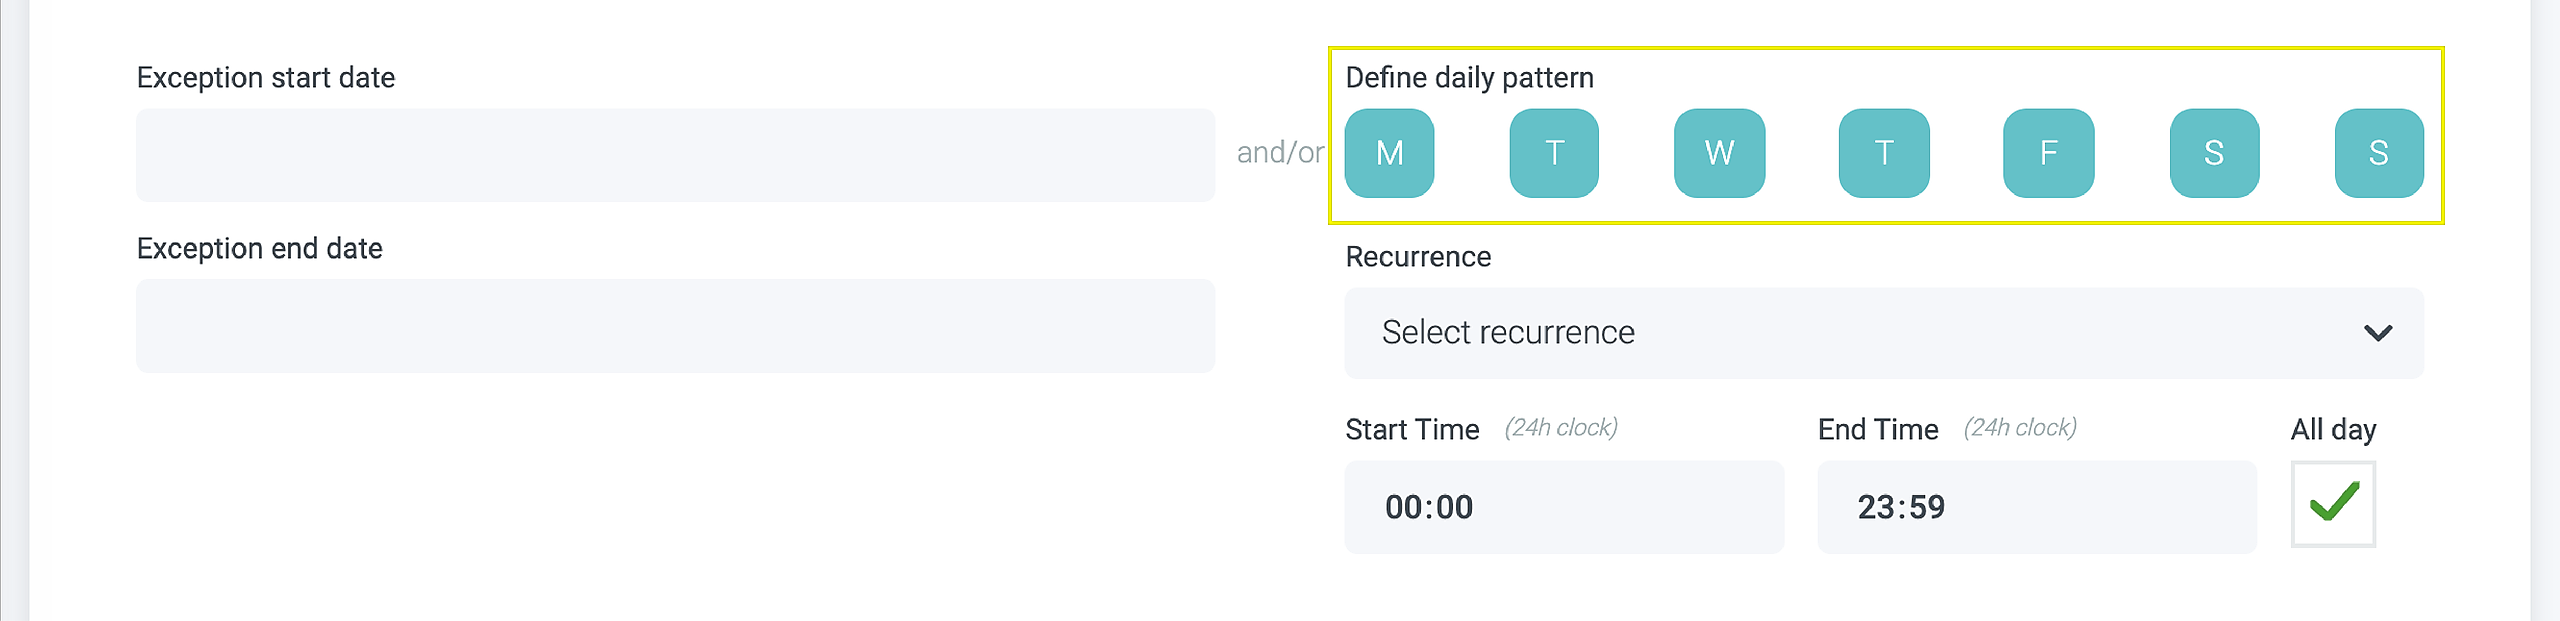Screen dimensions: 2560x621
Task: Toggle Friday in the daily pattern
Action: coord(2048,153)
